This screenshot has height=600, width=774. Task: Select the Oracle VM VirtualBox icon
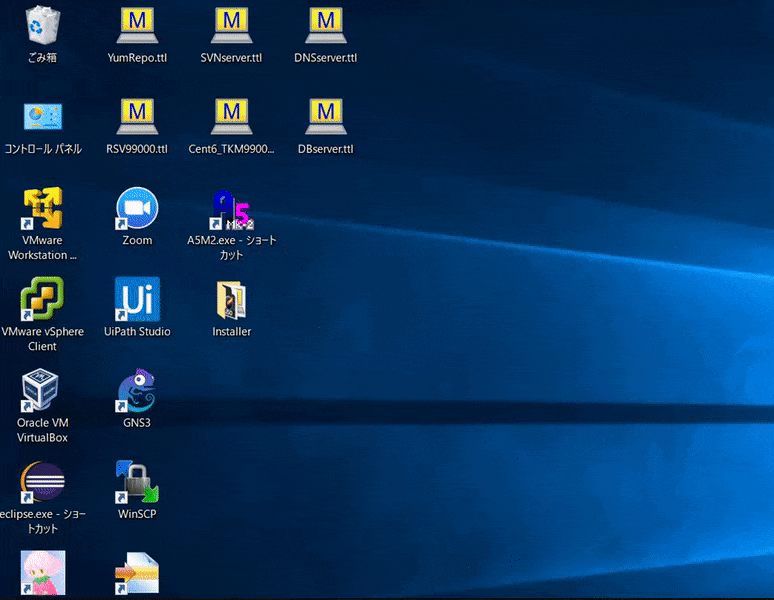(40, 390)
